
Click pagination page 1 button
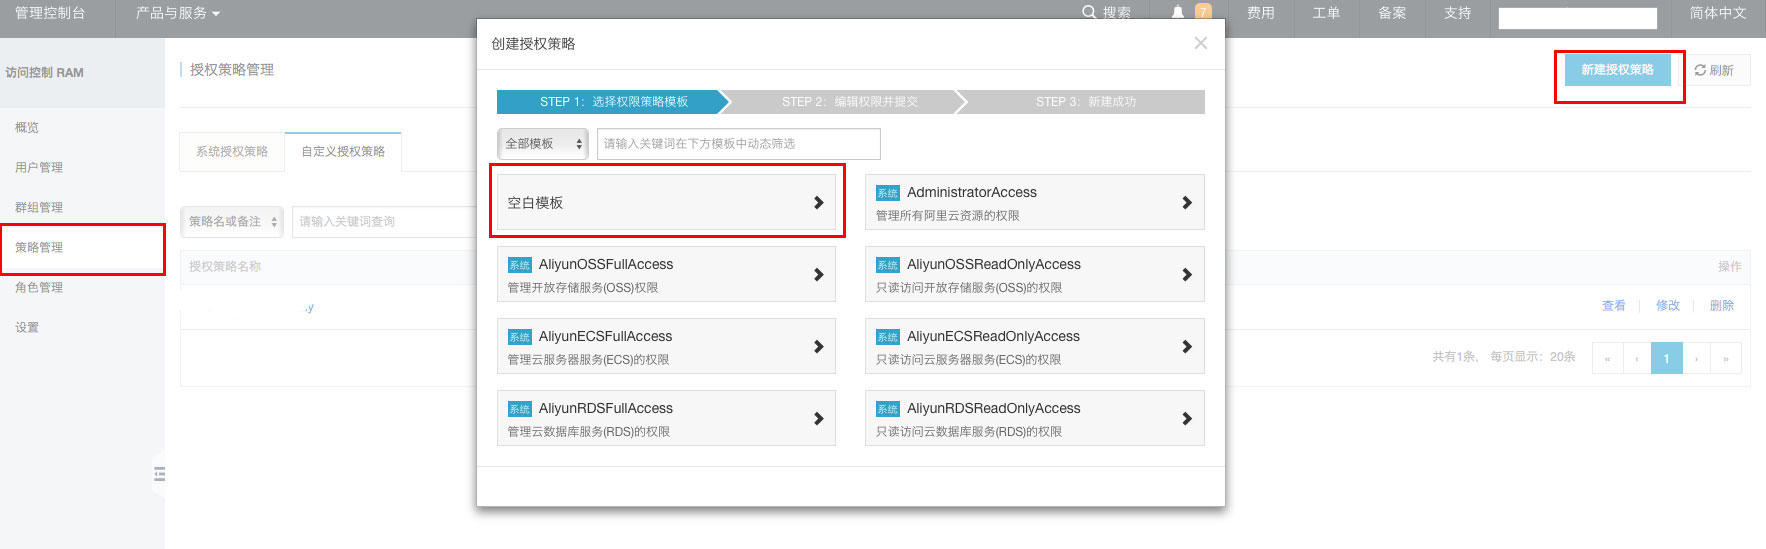tap(1666, 358)
